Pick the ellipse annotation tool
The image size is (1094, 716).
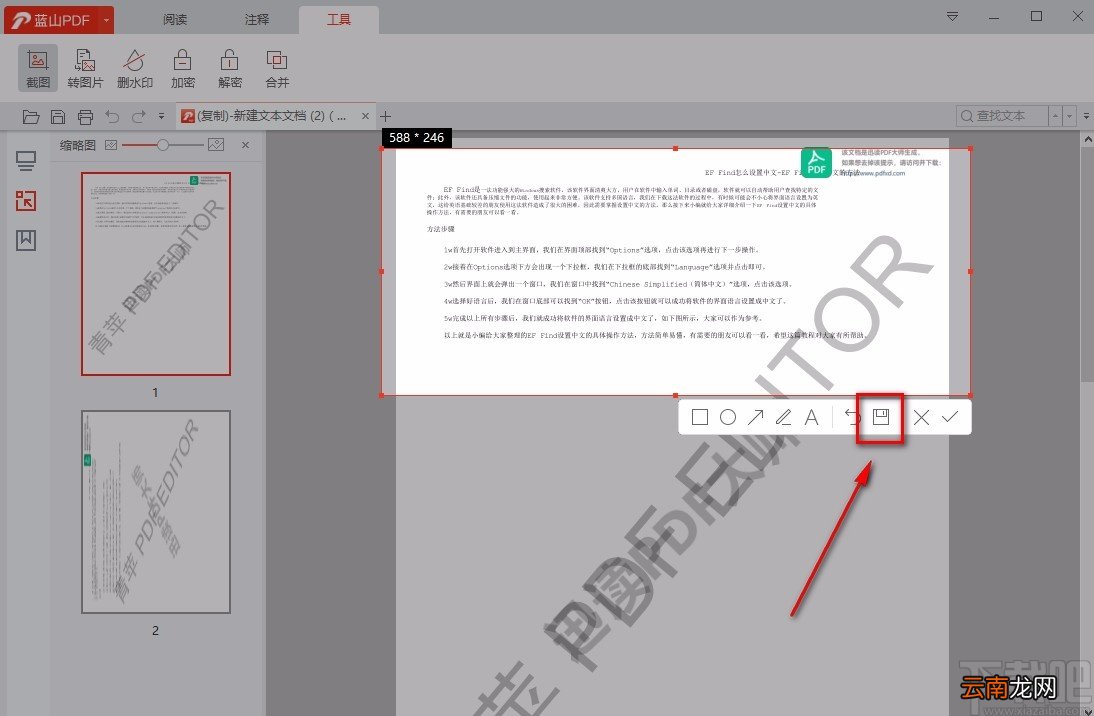(728, 417)
